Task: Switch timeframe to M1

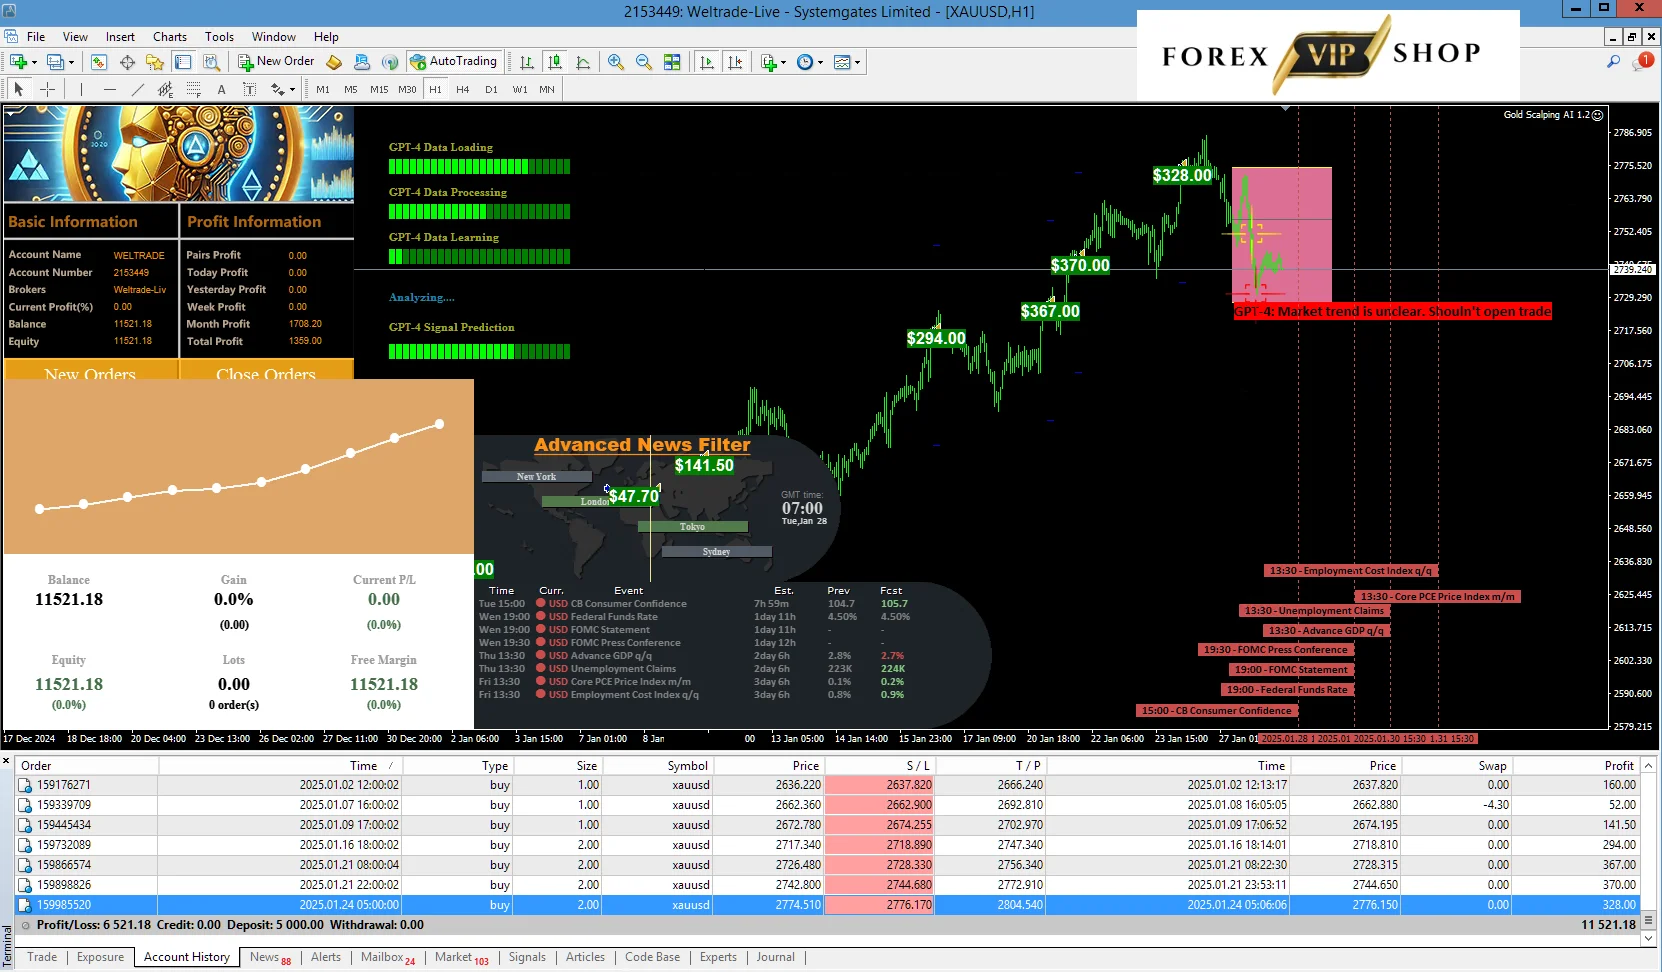Action: [323, 89]
